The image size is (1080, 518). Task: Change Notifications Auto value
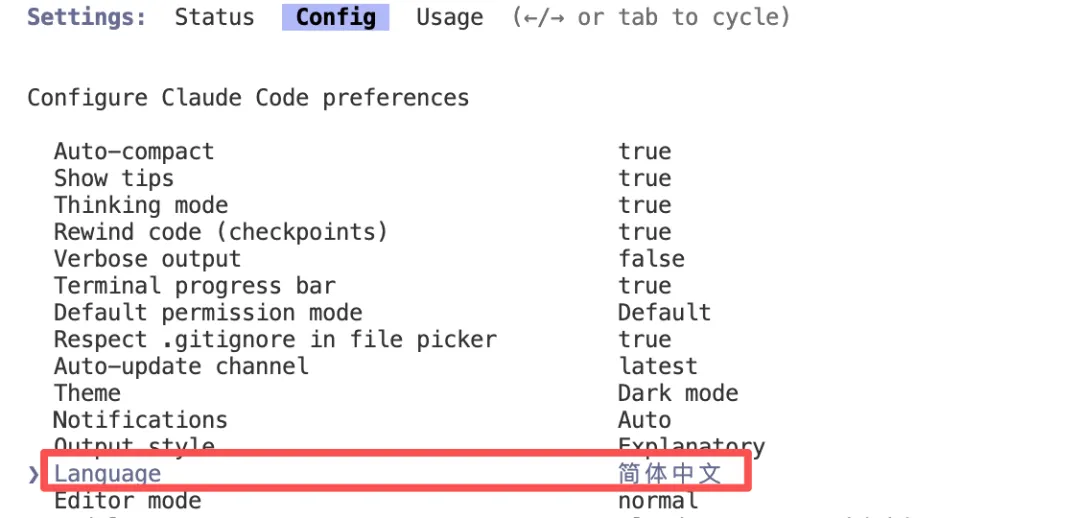click(x=644, y=420)
